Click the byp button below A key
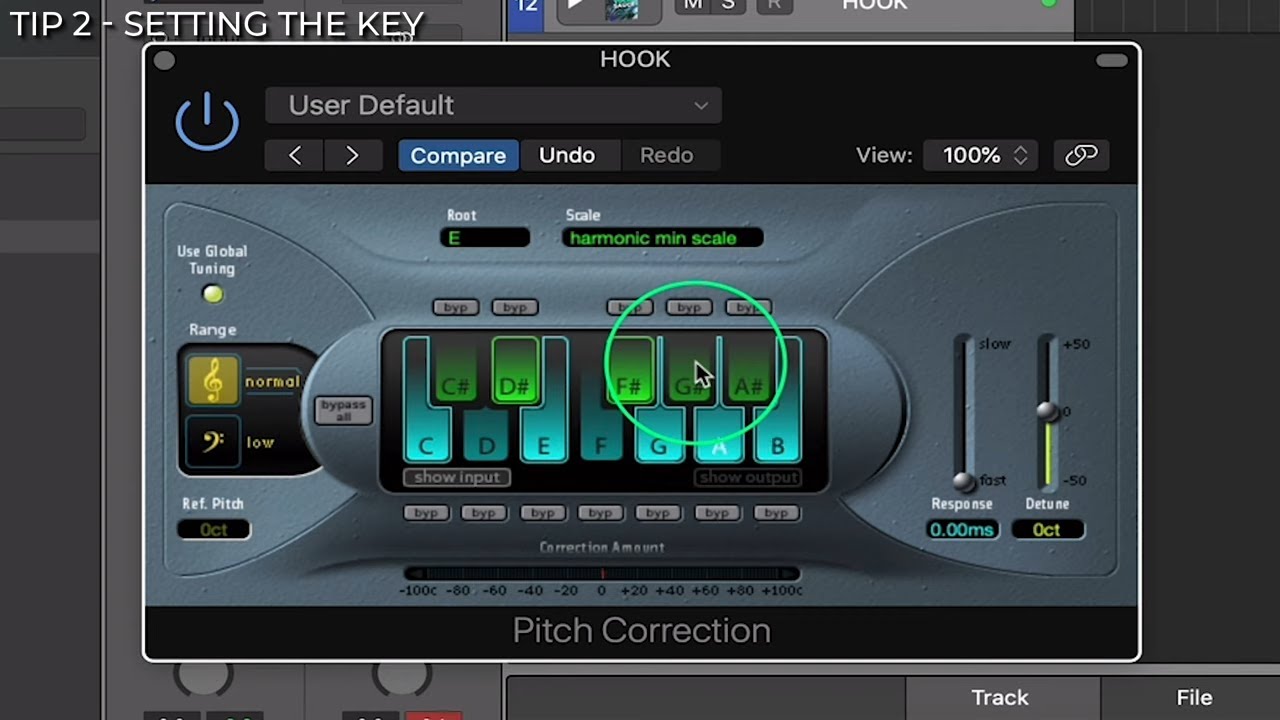Viewport: 1280px width, 720px height. pos(717,513)
